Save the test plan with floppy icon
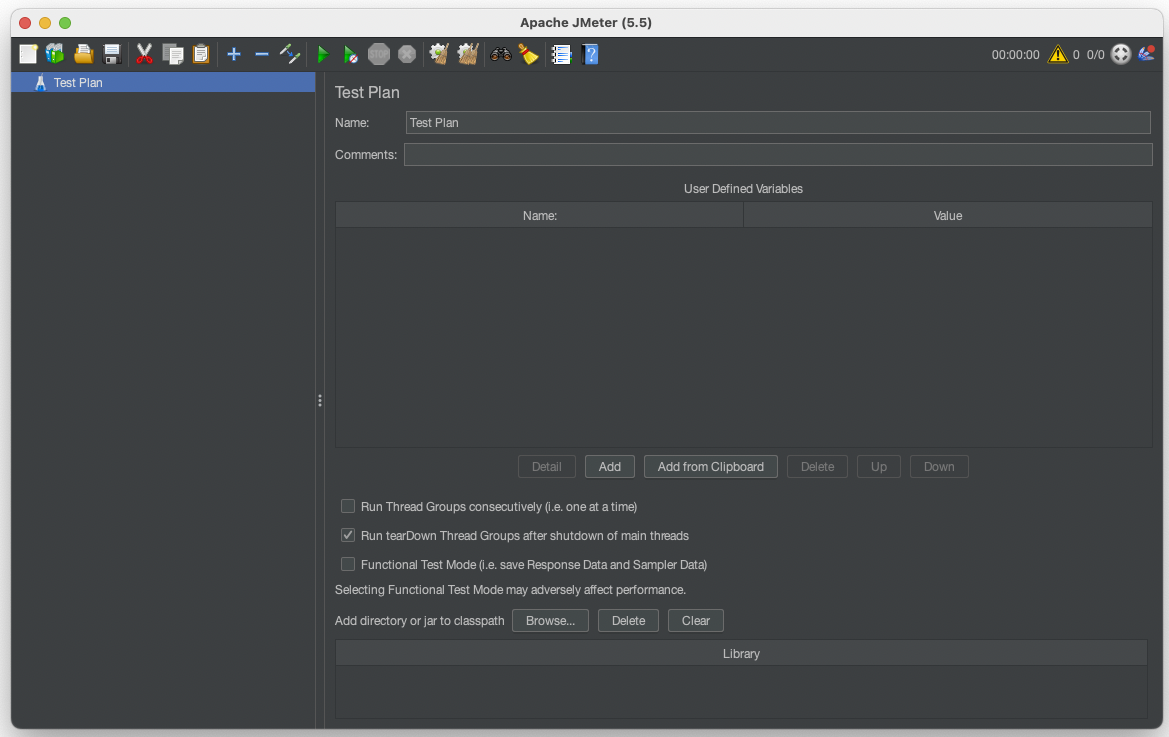The width and height of the screenshot is (1169, 737). tap(112, 54)
